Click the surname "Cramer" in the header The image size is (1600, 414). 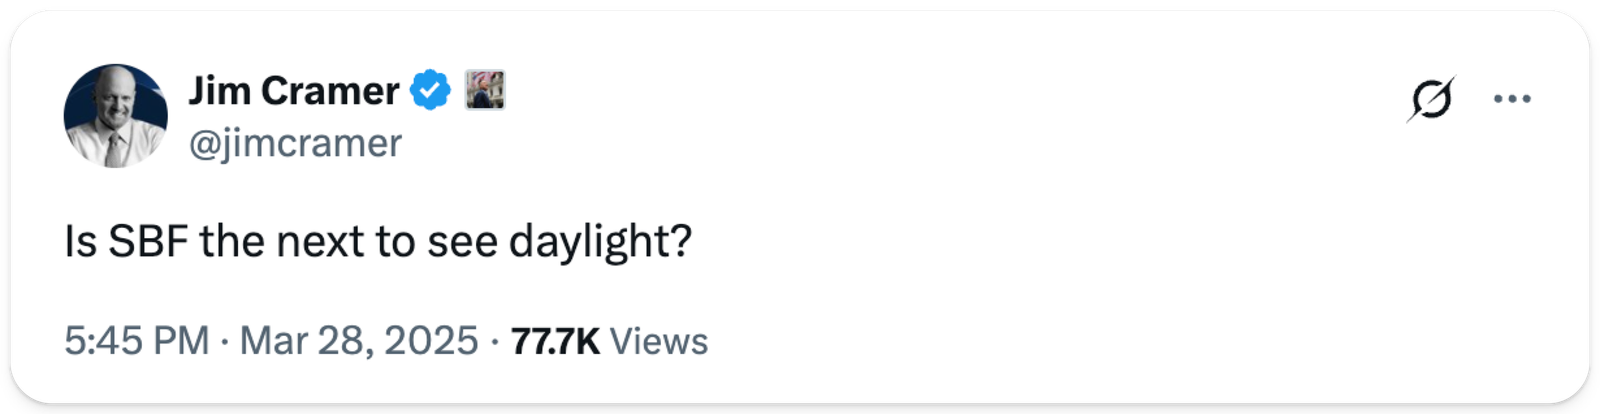330,91
